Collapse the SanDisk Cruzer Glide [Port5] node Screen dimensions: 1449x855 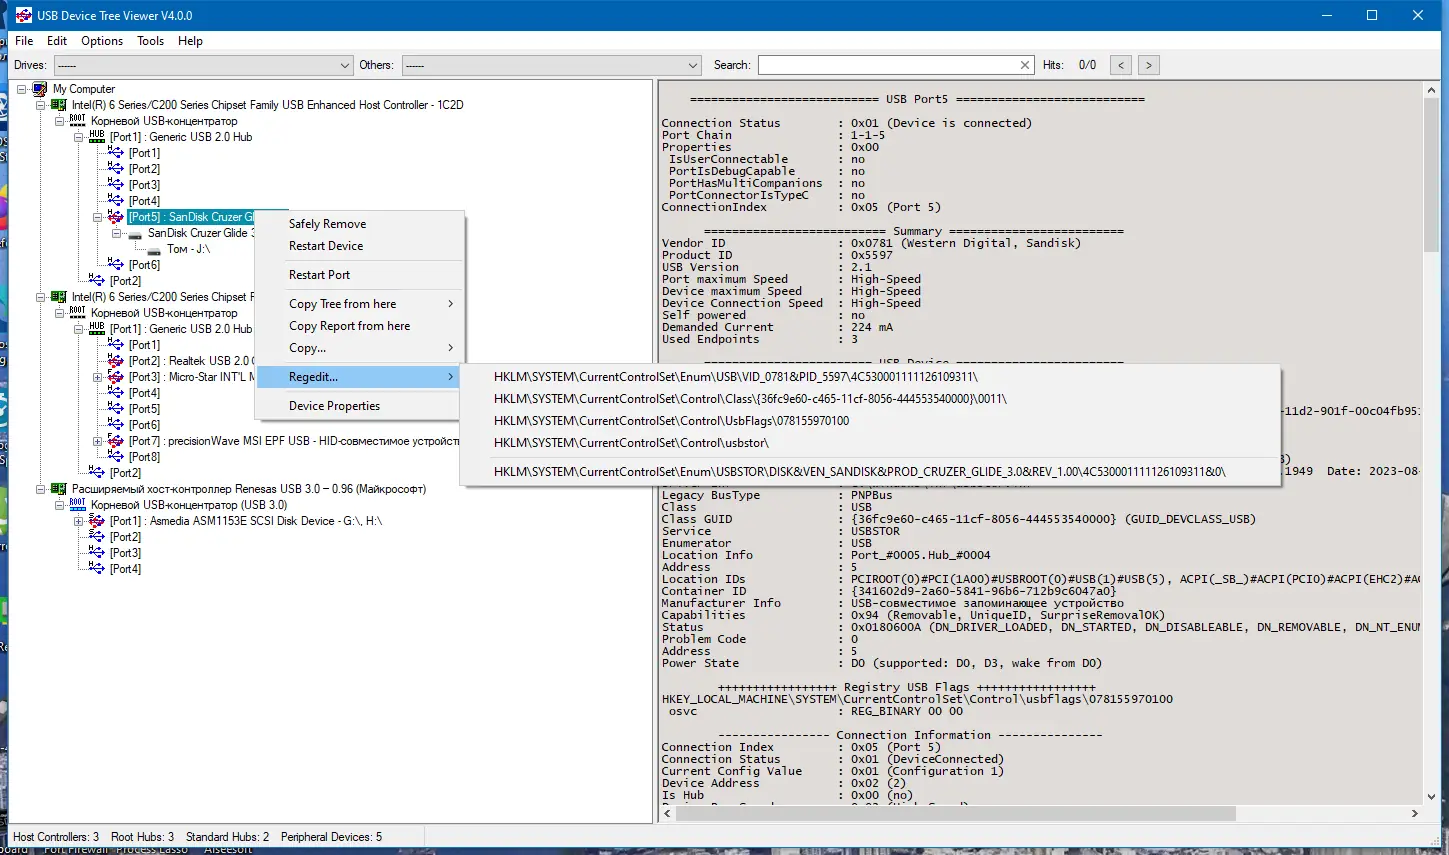98,217
